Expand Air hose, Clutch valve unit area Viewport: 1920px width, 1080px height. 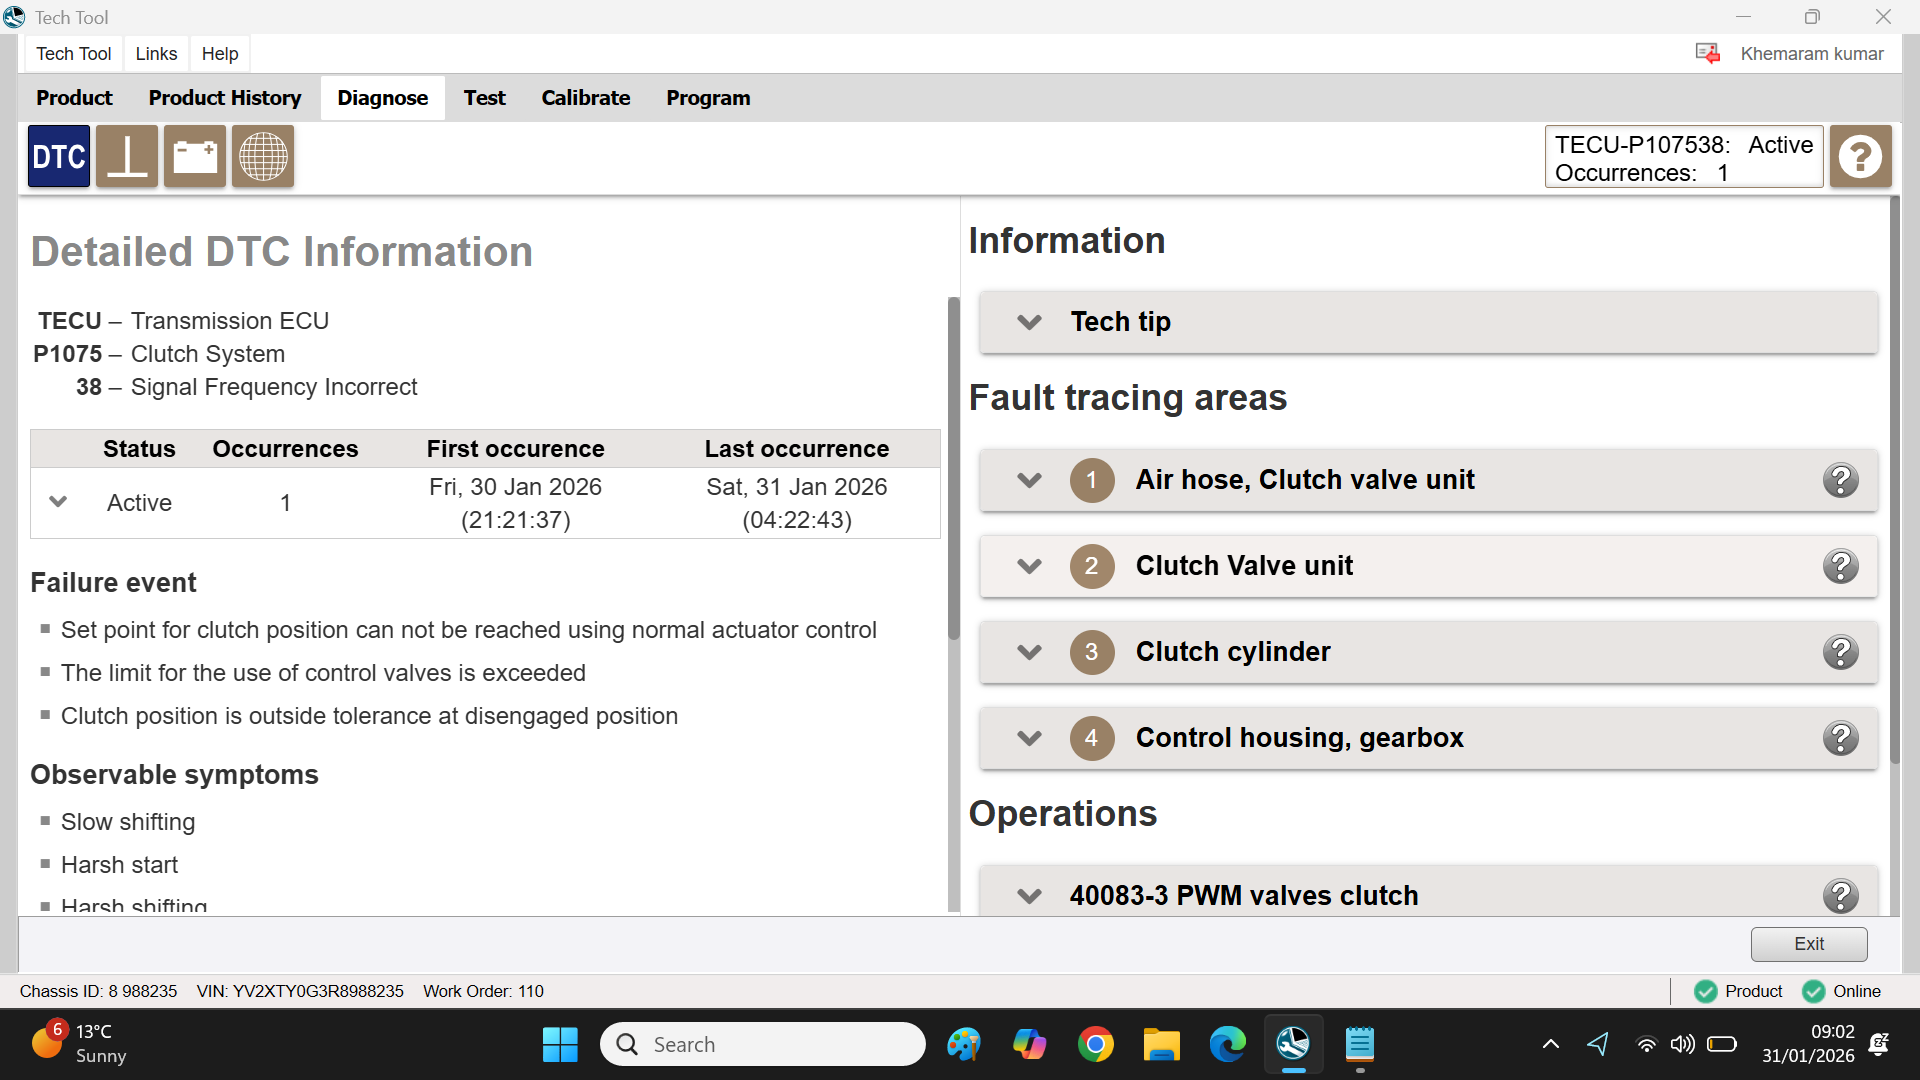[x=1029, y=480]
